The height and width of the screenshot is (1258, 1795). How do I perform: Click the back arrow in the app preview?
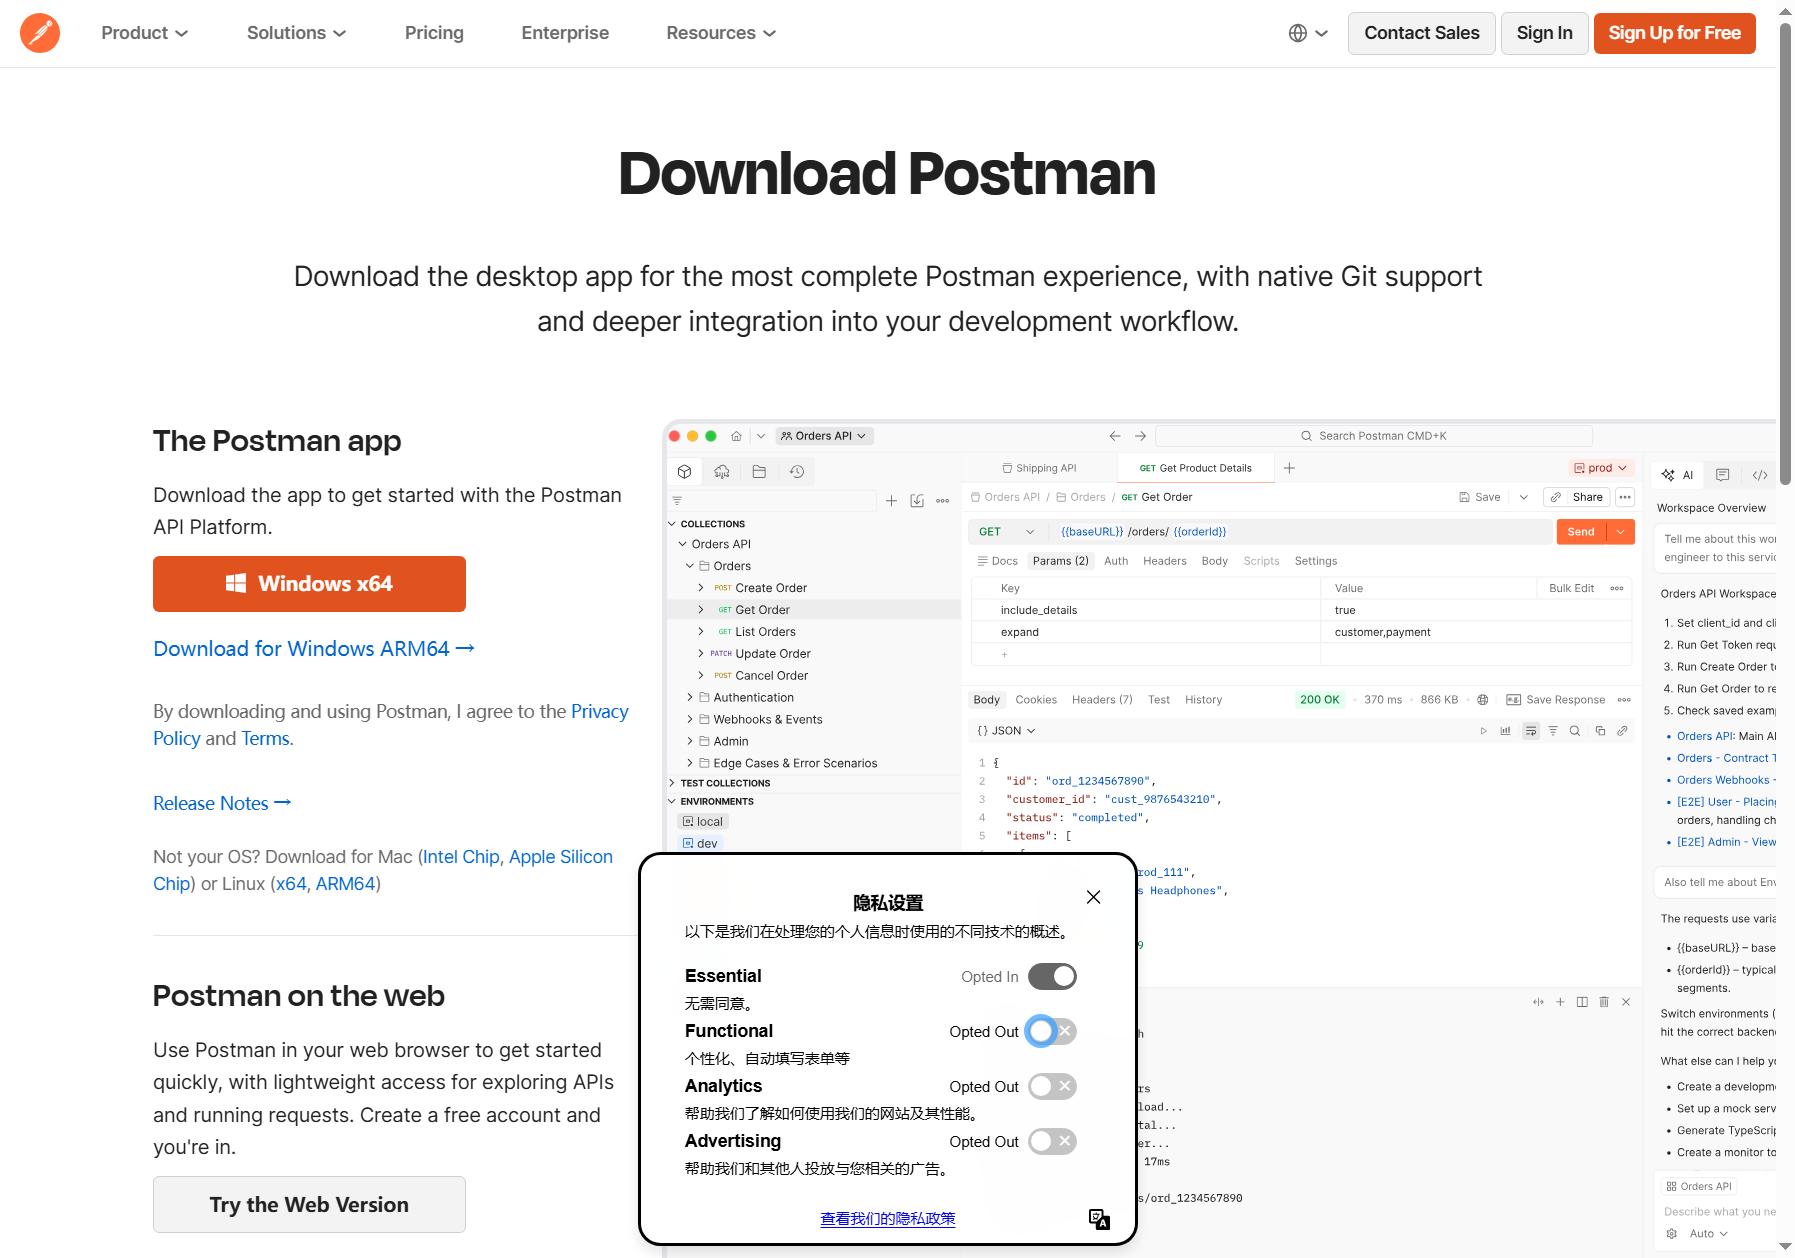1115,436
